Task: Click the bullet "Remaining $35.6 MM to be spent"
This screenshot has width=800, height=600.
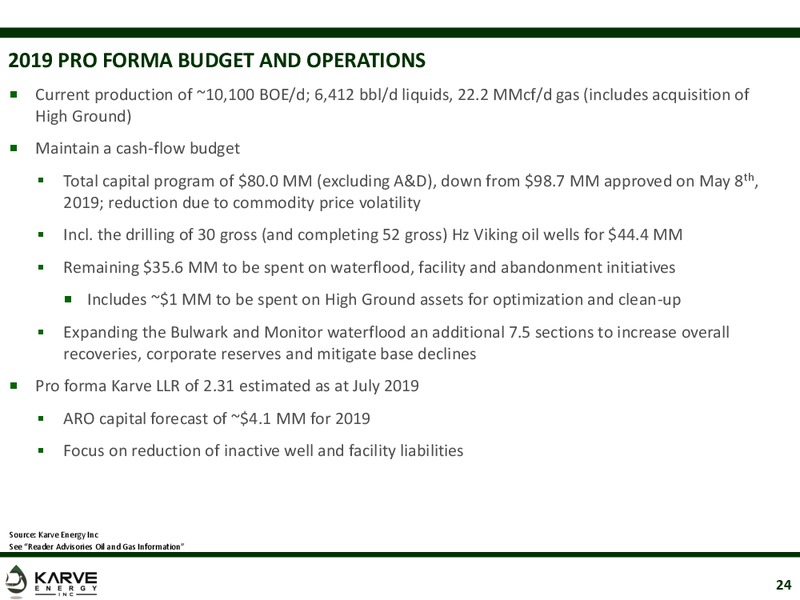Action: coord(369,267)
